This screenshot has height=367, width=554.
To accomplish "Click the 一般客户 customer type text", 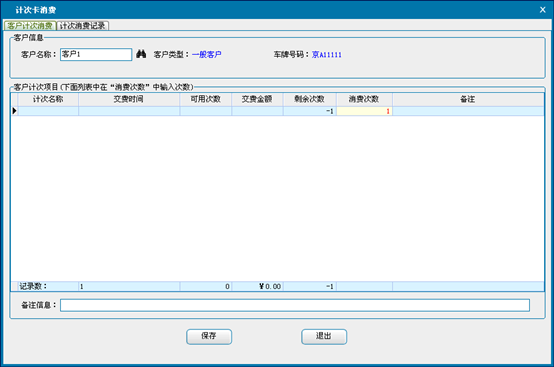I will click(x=207, y=54).
